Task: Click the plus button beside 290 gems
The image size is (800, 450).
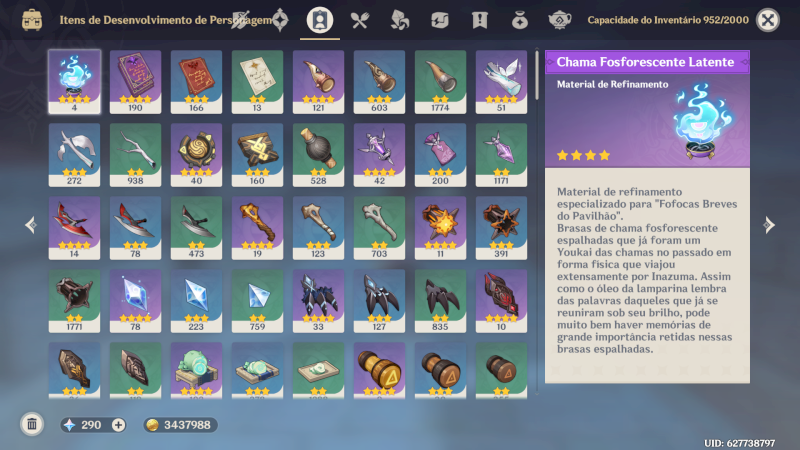Action: pos(118,425)
